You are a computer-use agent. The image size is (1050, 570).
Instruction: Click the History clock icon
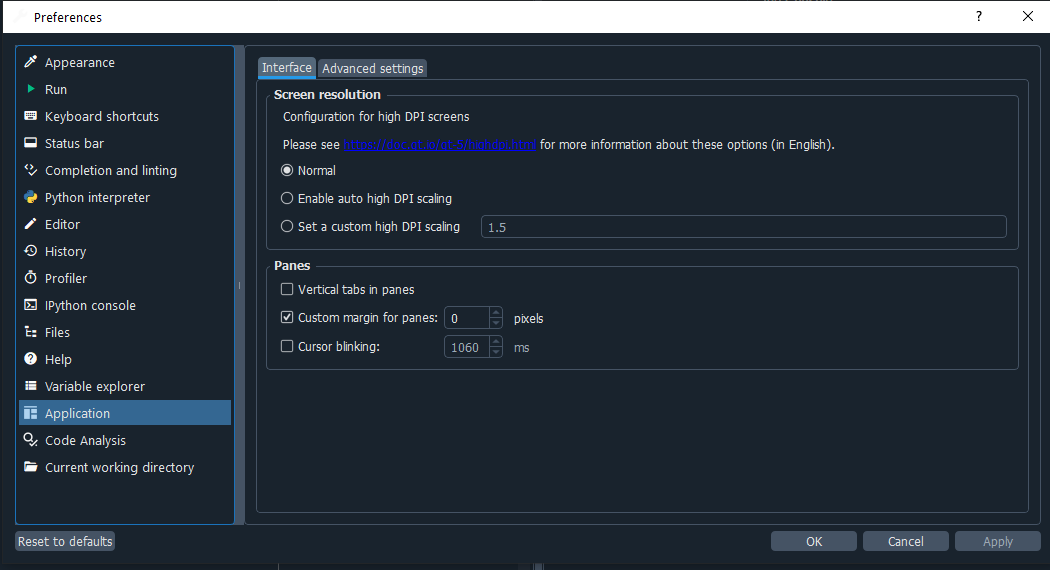click(x=30, y=251)
